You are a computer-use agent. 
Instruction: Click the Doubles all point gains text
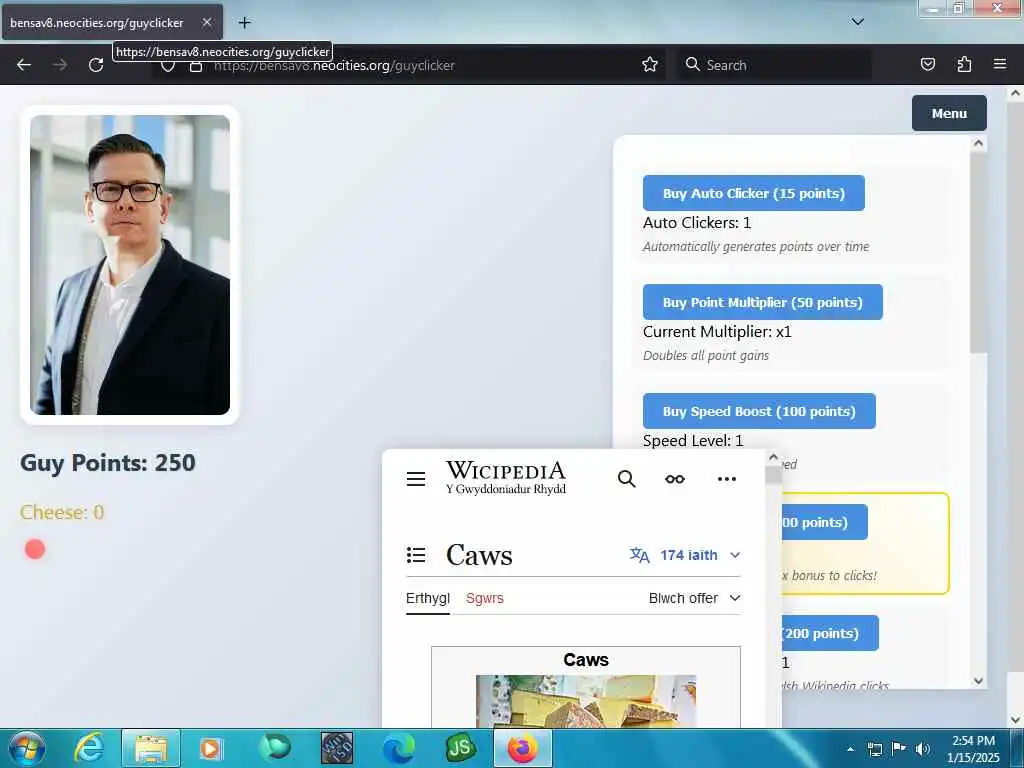706,355
